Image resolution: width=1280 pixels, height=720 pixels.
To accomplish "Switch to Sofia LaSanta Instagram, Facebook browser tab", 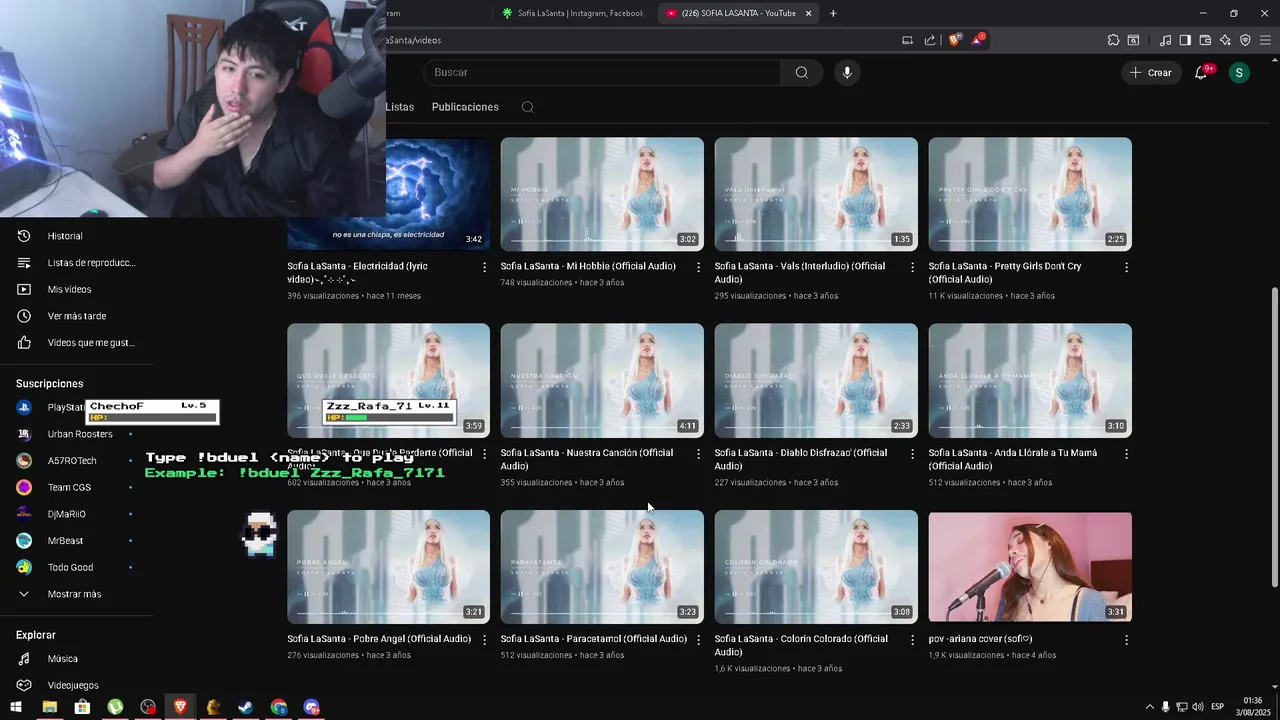I will point(574,13).
